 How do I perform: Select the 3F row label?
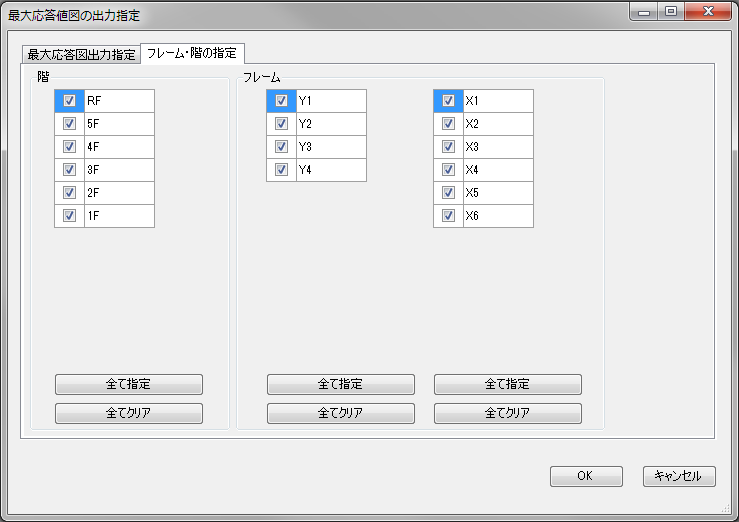click(x=119, y=170)
